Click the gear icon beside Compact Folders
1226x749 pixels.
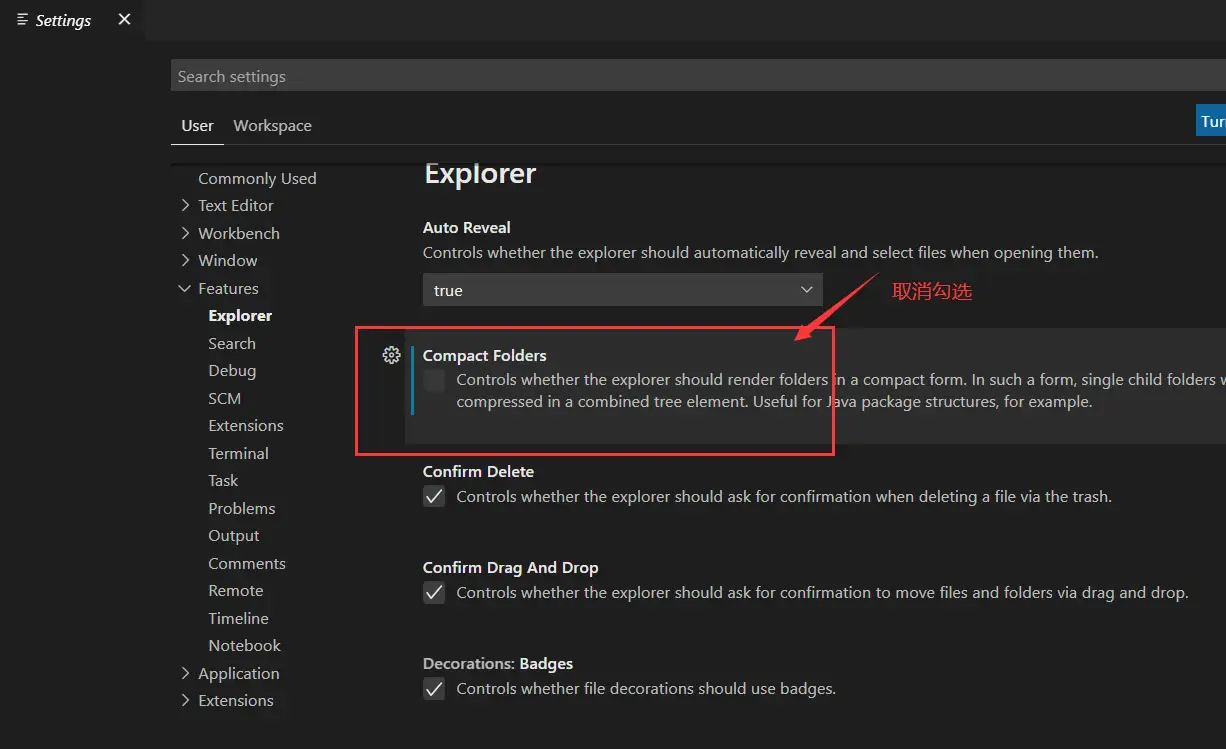pos(392,355)
